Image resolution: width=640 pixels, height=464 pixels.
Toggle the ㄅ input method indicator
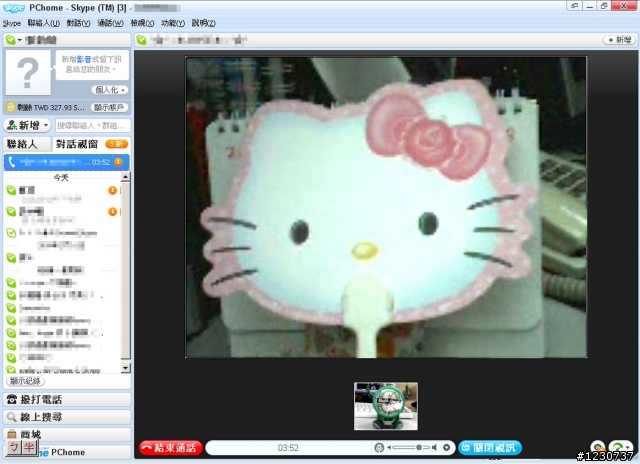click(14, 447)
